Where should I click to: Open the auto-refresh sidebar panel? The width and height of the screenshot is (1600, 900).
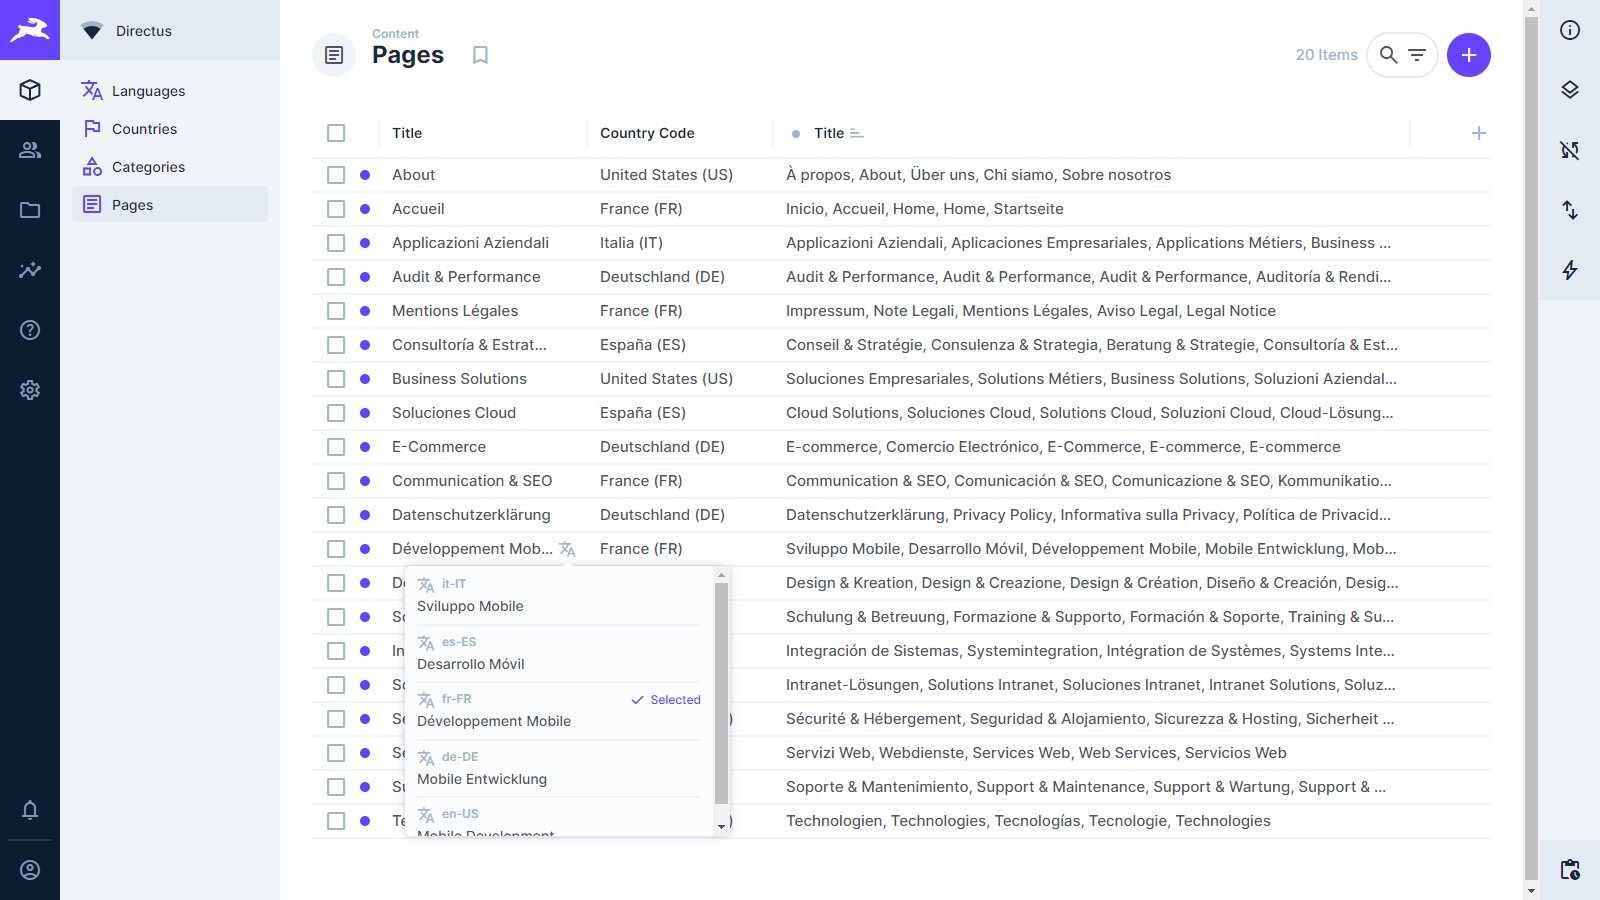click(x=1570, y=150)
